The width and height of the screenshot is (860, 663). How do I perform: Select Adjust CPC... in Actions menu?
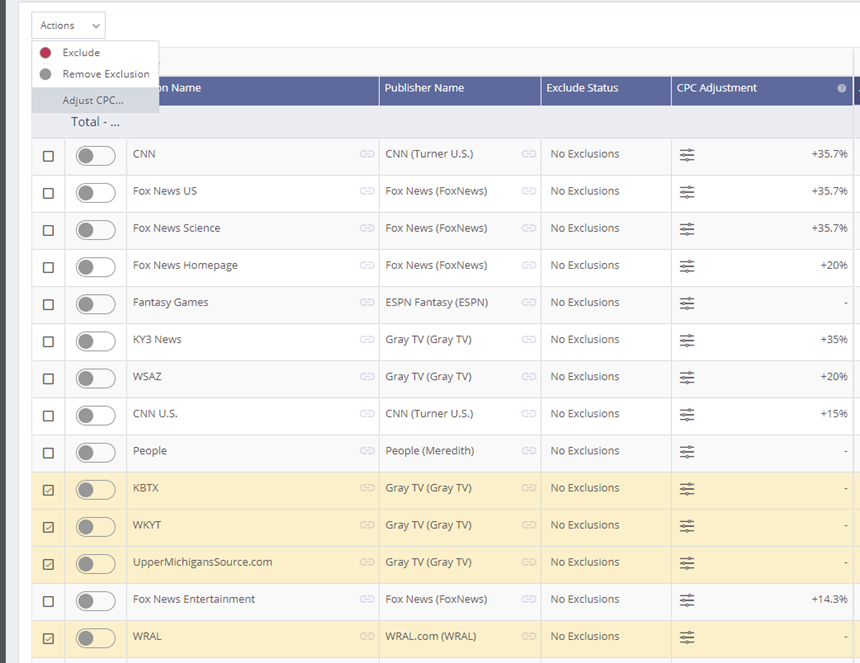click(93, 100)
